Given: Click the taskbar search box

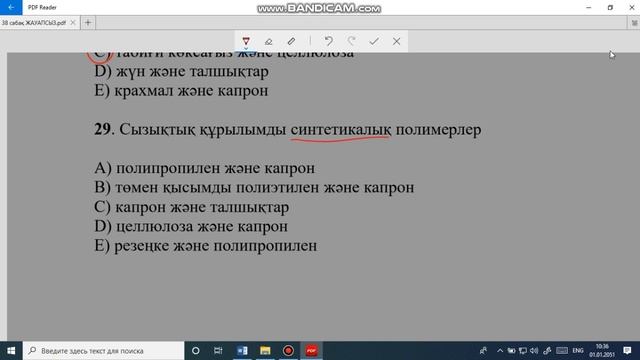Looking at the screenshot, I should tap(103, 351).
